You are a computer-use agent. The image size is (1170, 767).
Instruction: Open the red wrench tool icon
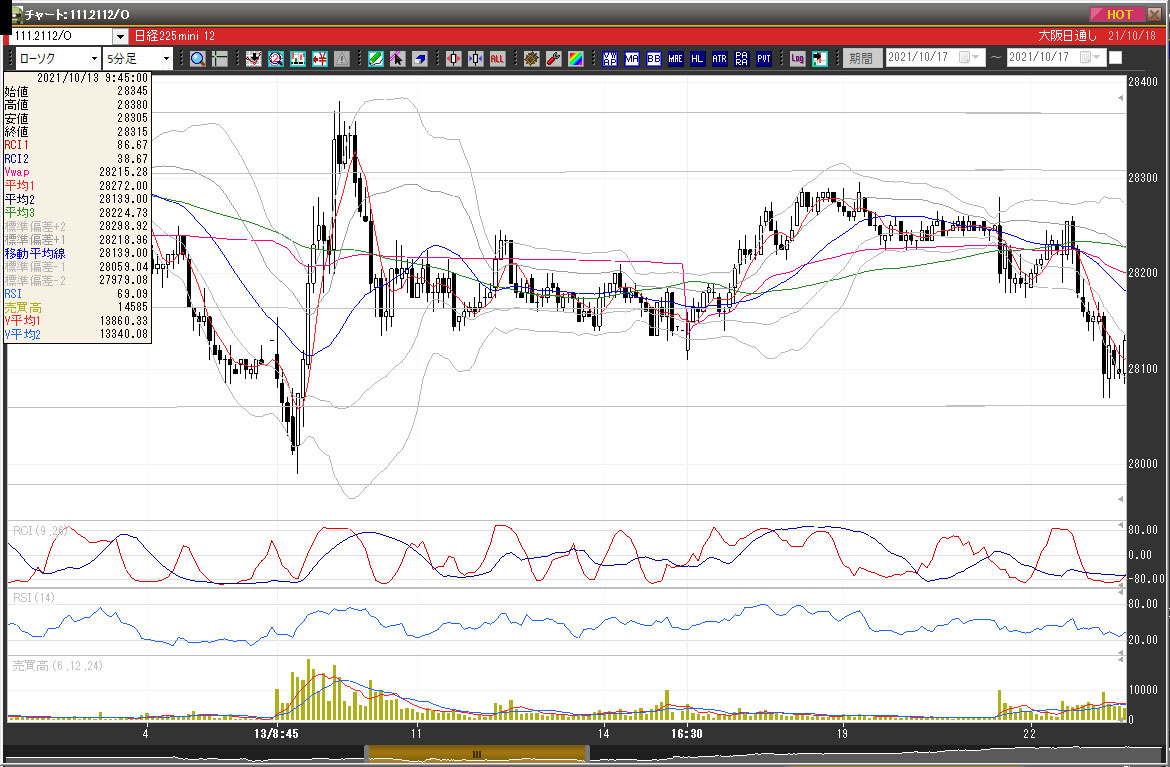click(553, 59)
